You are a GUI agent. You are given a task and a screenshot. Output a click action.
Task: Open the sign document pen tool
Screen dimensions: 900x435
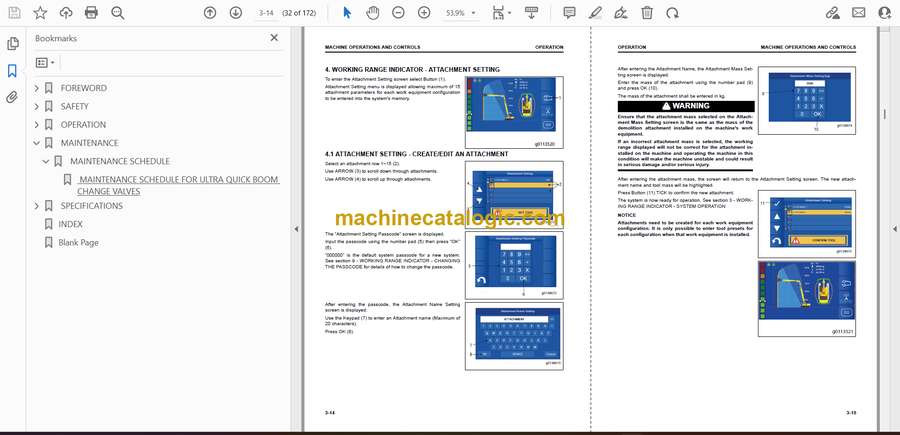(620, 13)
